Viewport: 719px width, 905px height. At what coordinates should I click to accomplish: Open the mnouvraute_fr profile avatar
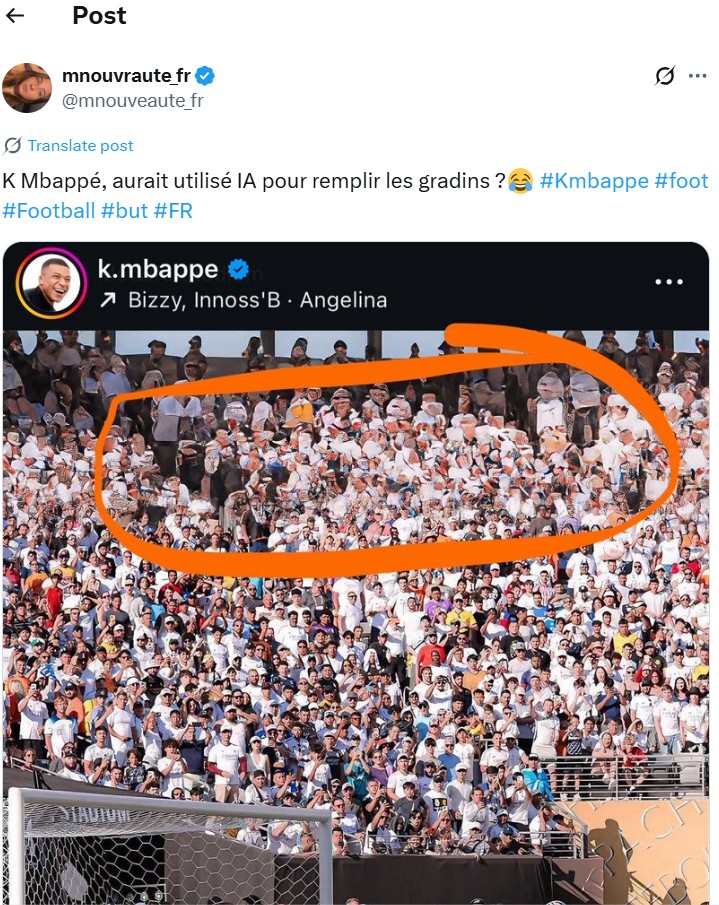tap(27, 88)
